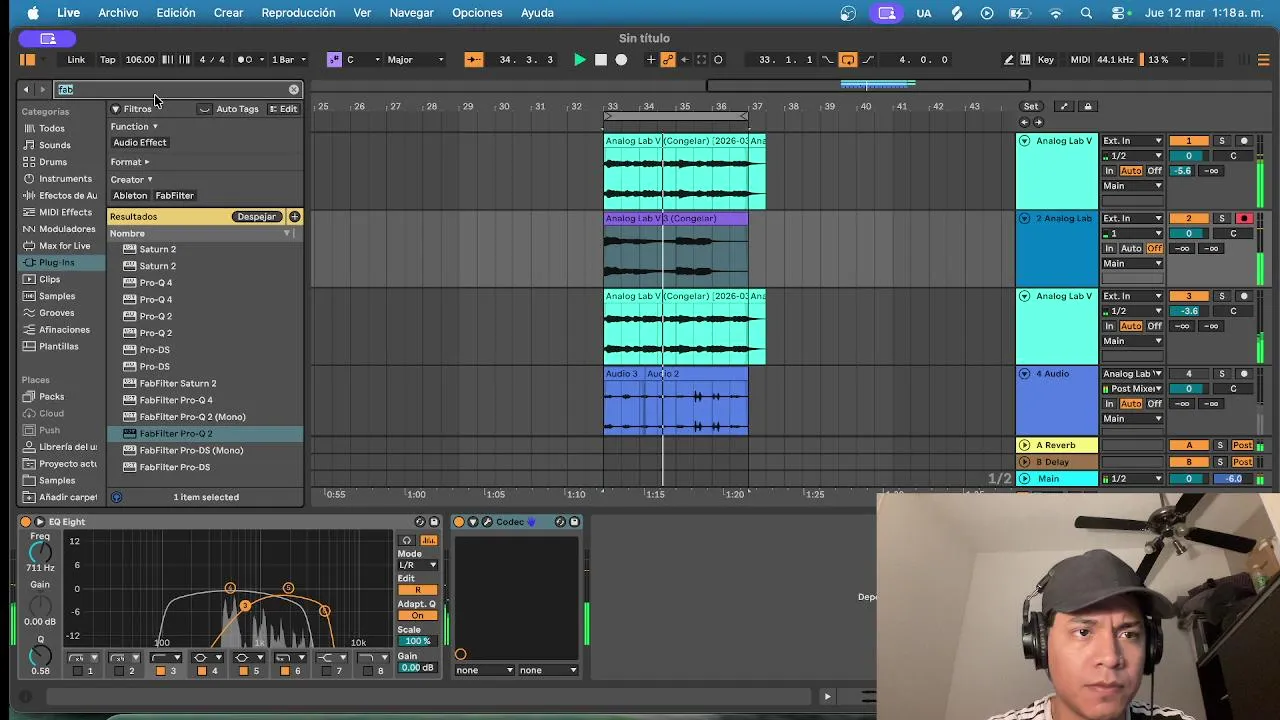Solo track 1 Analog Lab V
The height and width of the screenshot is (720, 1280).
click(x=1221, y=141)
